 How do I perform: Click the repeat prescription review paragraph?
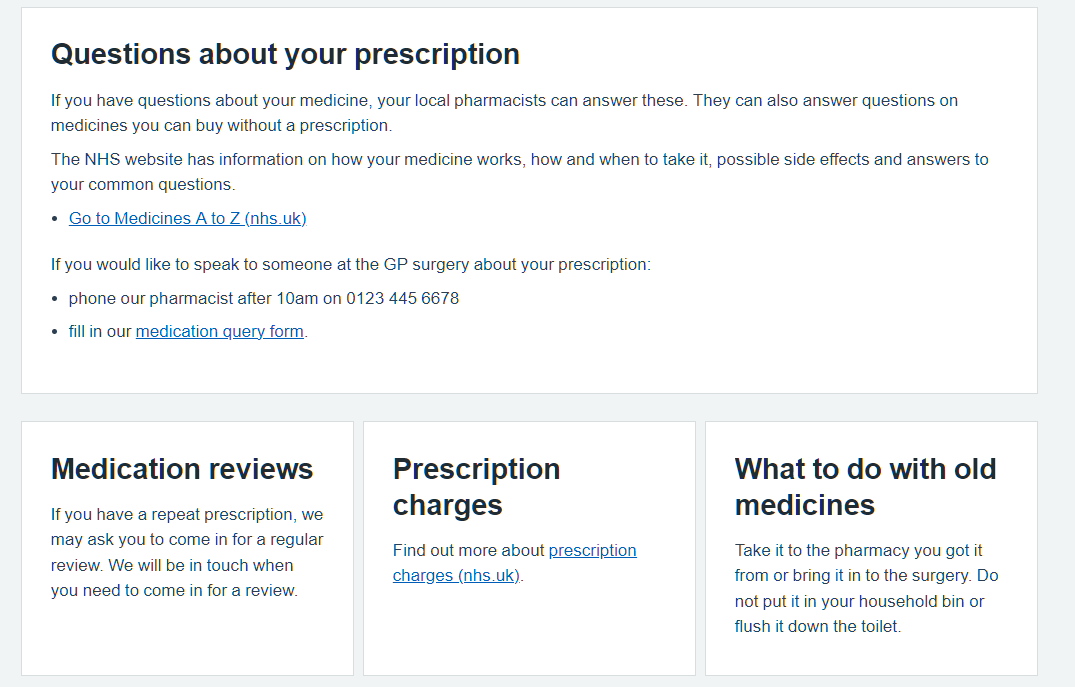[x=187, y=552]
